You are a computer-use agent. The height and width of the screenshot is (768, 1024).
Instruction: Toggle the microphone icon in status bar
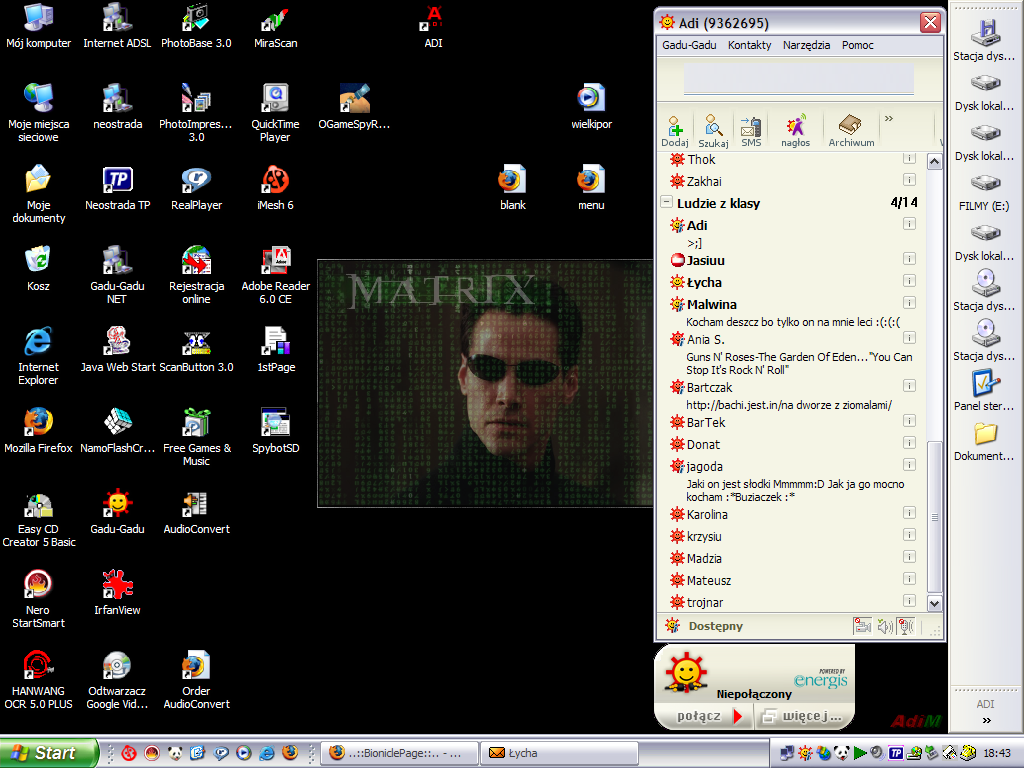(x=905, y=626)
